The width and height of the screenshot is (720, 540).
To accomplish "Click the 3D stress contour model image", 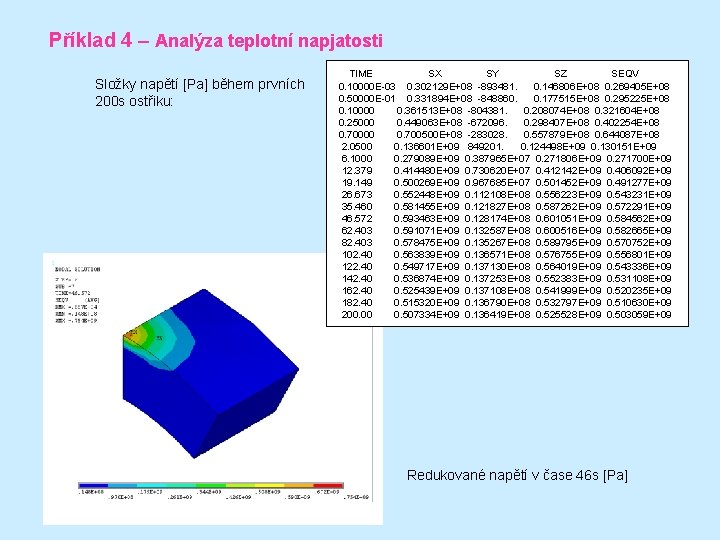I will click(x=211, y=373).
